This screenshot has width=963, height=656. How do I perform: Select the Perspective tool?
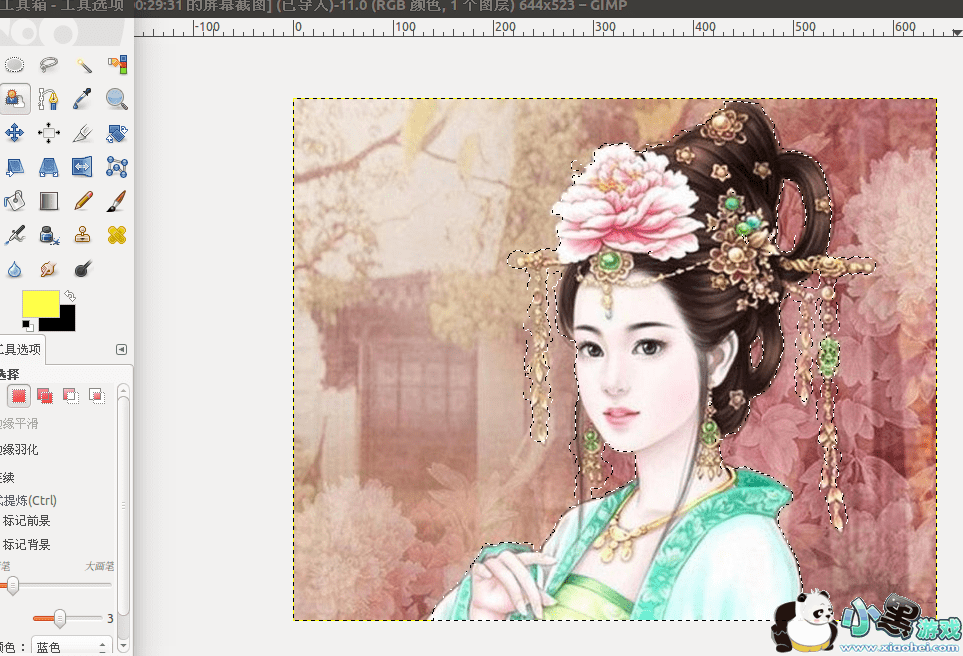click(49, 166)
